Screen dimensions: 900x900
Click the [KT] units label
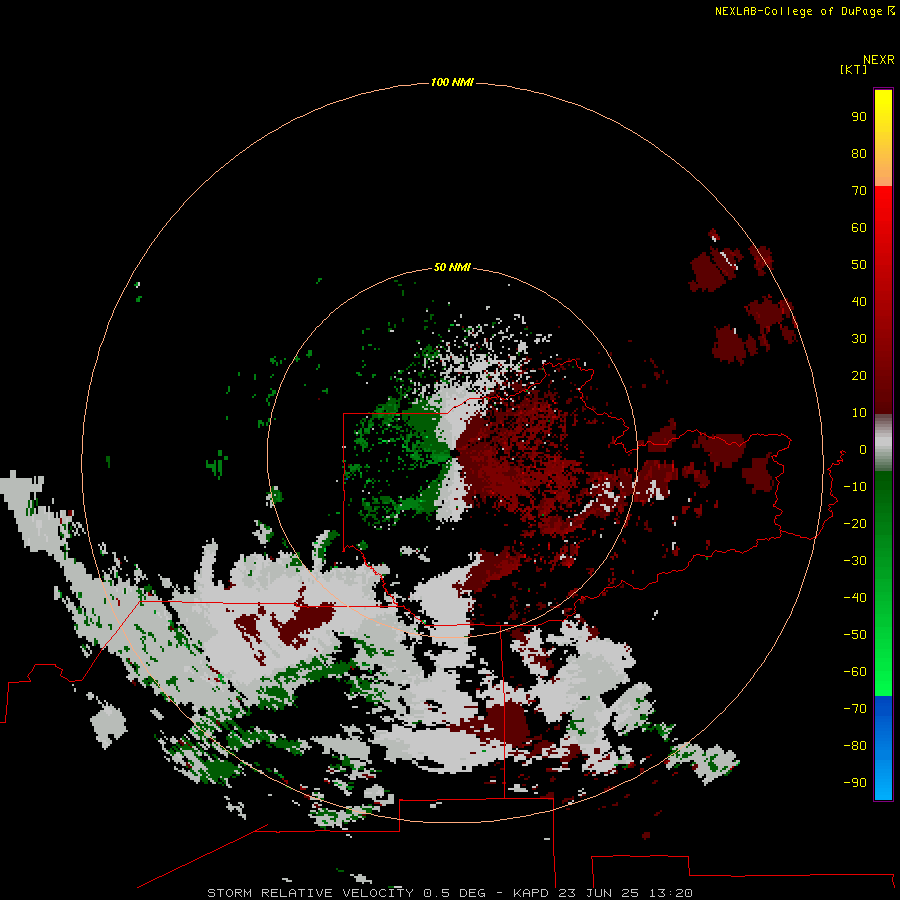click(x=853, y=69)
